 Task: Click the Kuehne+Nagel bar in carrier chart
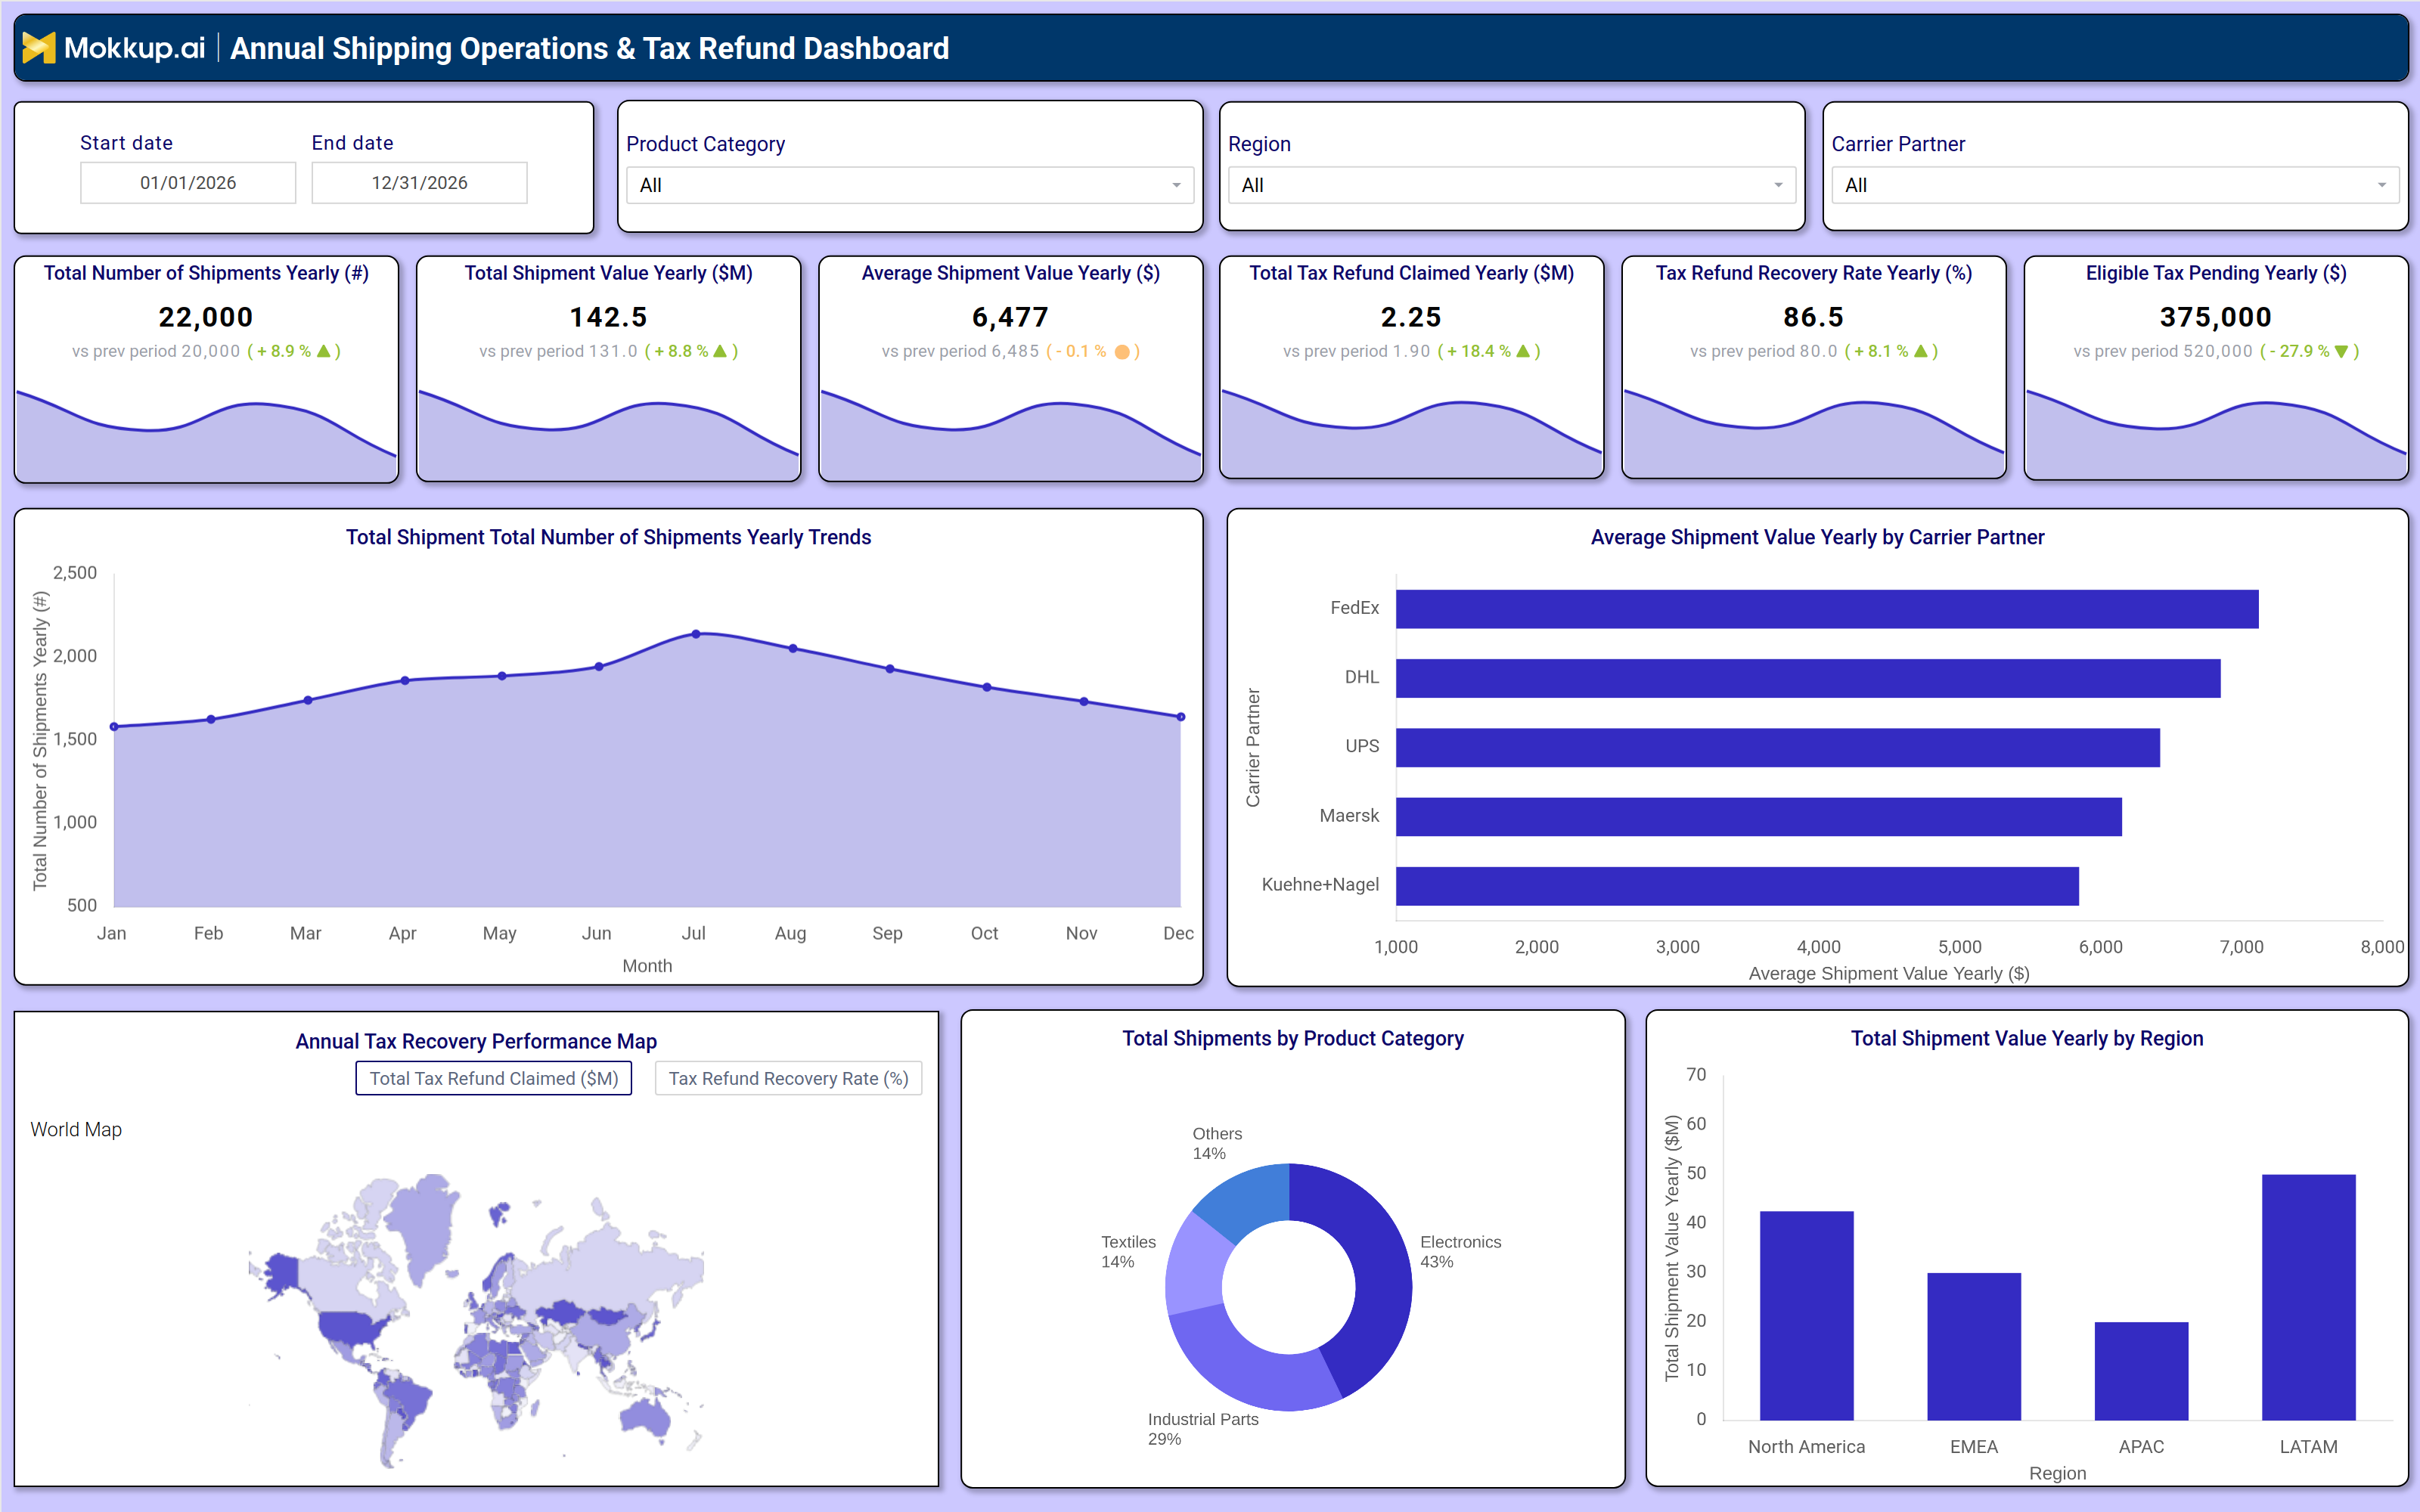(1737, 886)
